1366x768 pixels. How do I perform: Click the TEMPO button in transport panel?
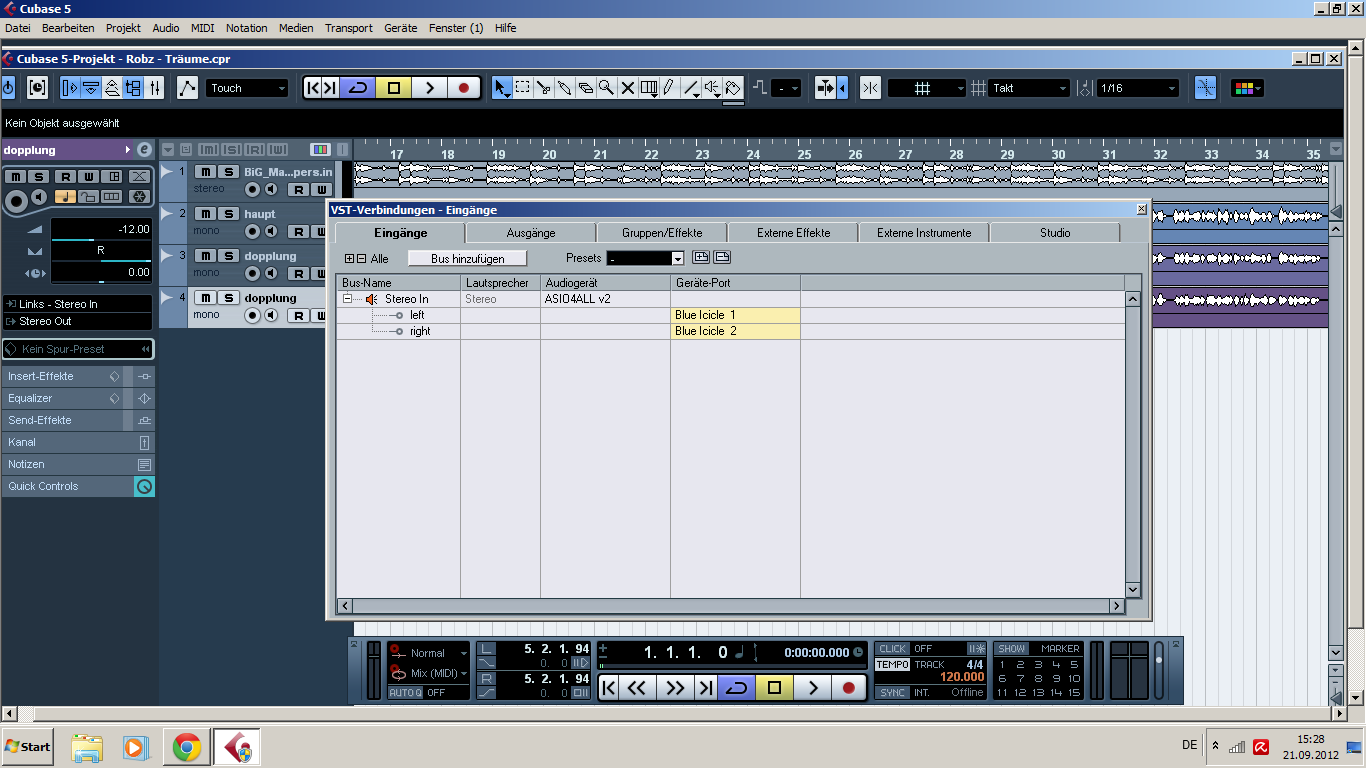coord(892,664)
